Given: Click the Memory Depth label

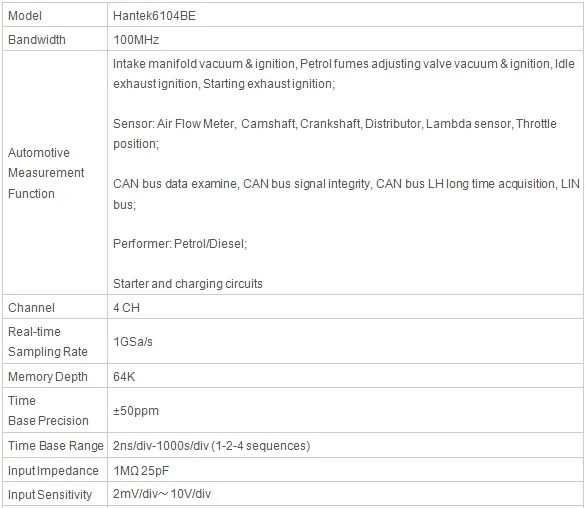Looking at the screenshot, I should click(48, 376).
